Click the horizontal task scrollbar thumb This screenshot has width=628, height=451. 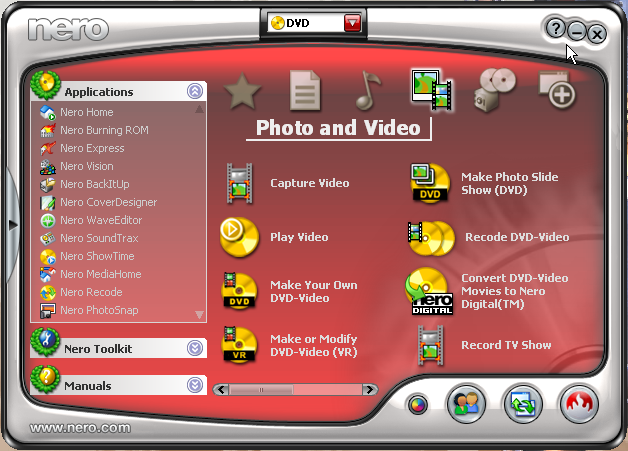coord(261,389)
